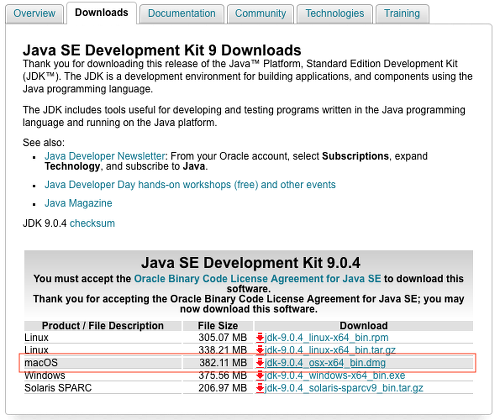500x420 pixels.
Task: Open the Overview tab
Action: tap(34, 14)
